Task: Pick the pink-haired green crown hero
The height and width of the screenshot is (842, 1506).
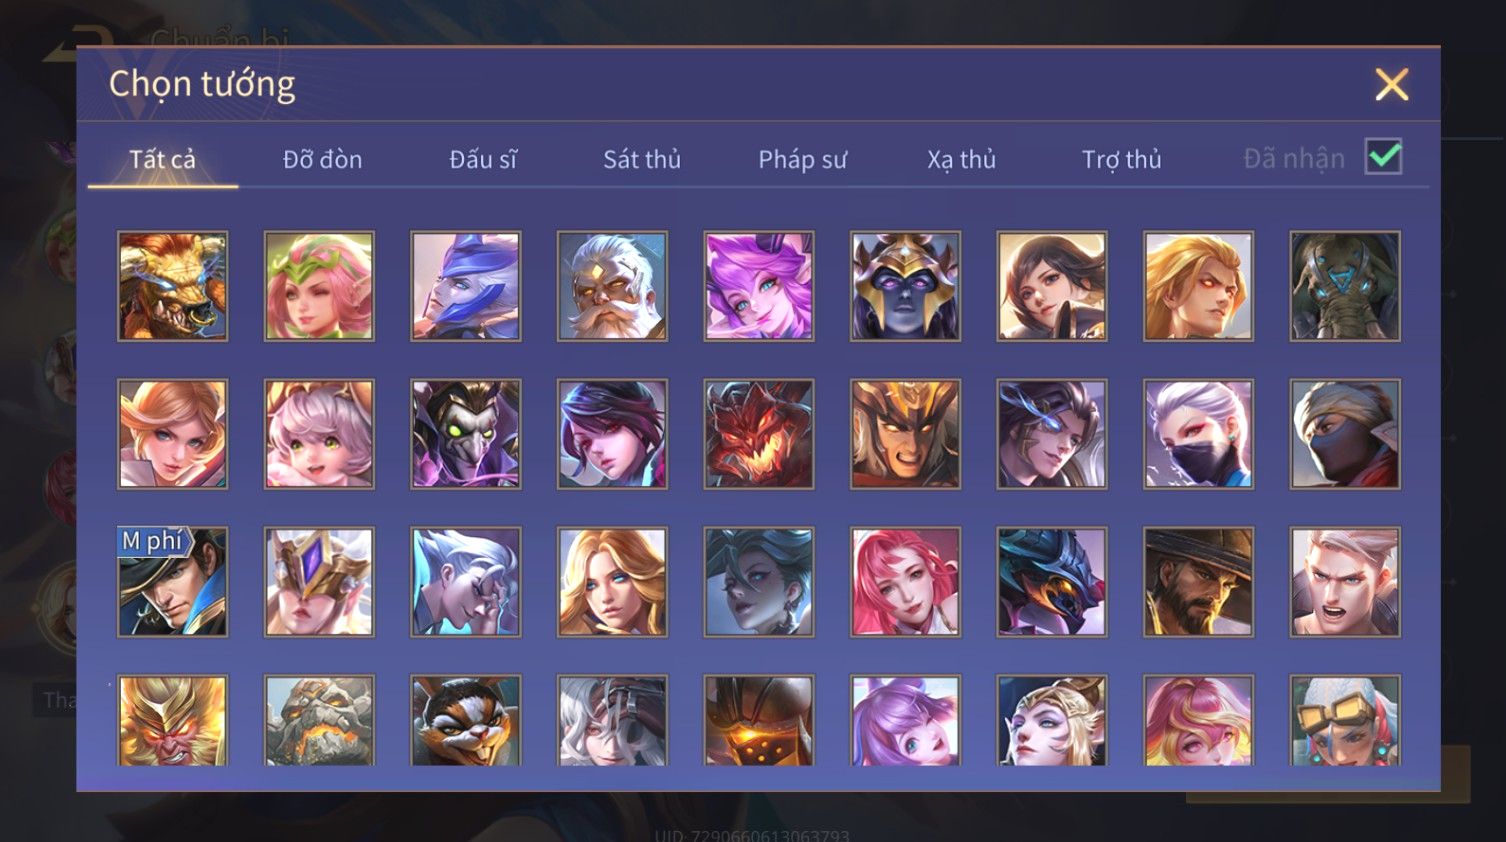Action: 319,286
